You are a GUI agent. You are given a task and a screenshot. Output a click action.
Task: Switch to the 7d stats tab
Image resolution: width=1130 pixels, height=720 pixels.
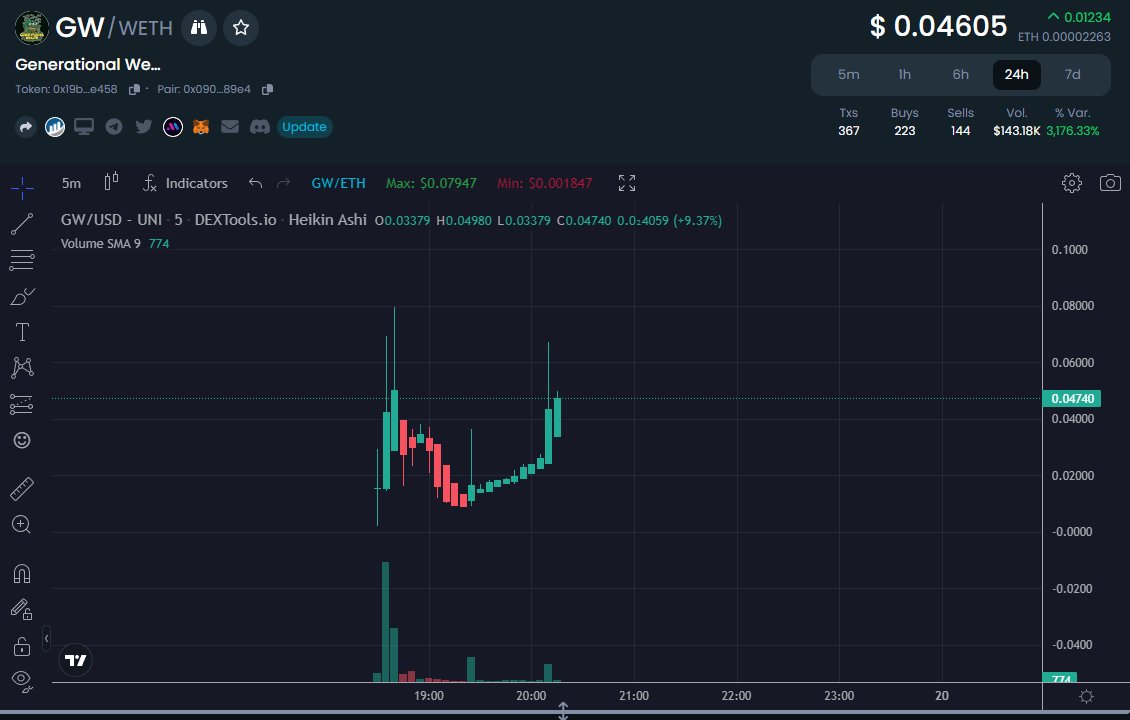1072,74
